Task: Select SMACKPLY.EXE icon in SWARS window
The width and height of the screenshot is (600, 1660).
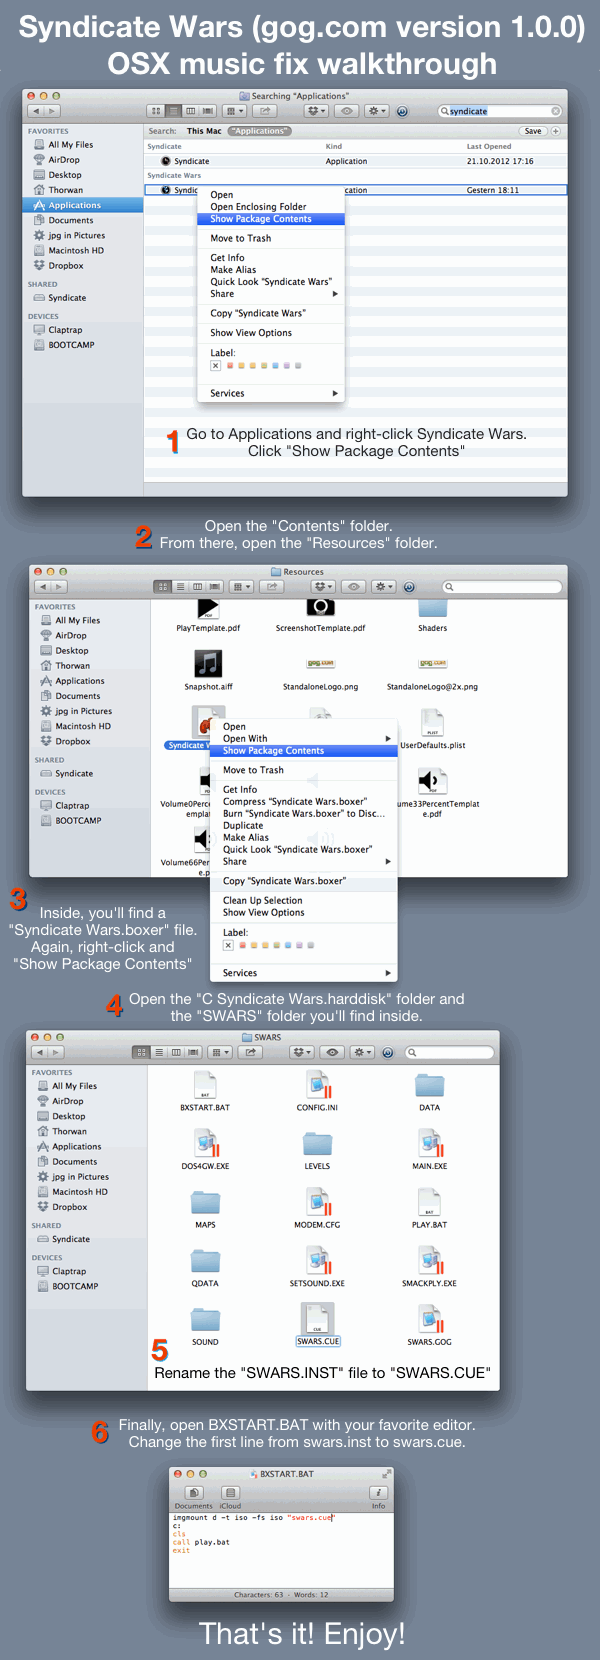Action: [x=430, y=1260]
